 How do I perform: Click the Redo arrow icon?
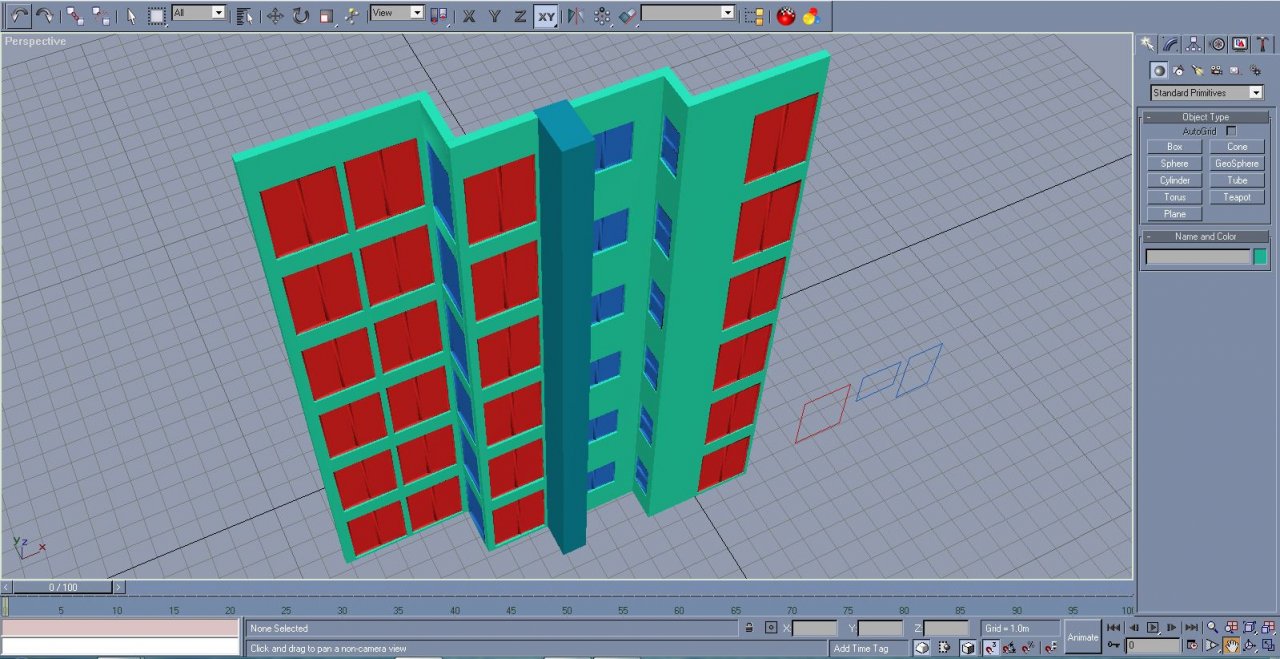pyautogui.click(x=45, y=15)
